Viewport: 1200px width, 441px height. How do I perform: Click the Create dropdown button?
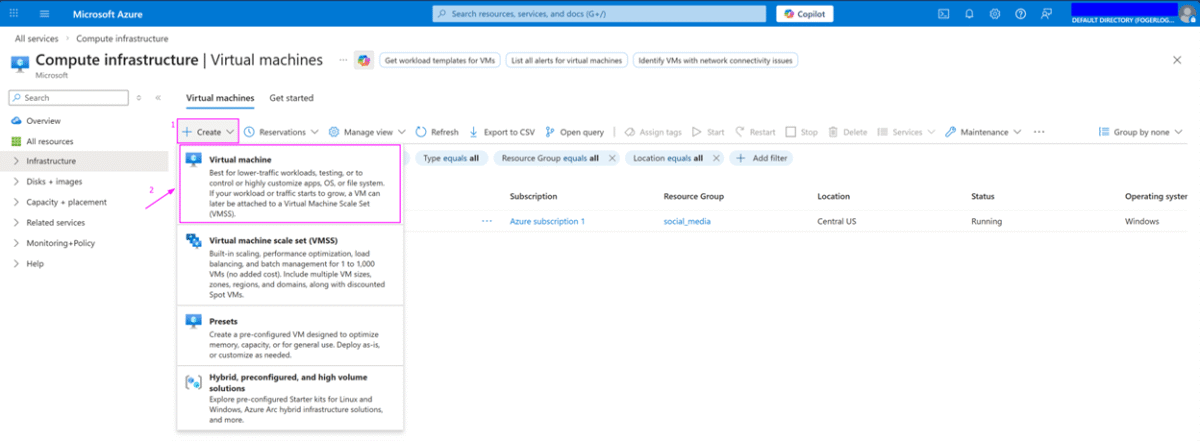tap(208, 131)
